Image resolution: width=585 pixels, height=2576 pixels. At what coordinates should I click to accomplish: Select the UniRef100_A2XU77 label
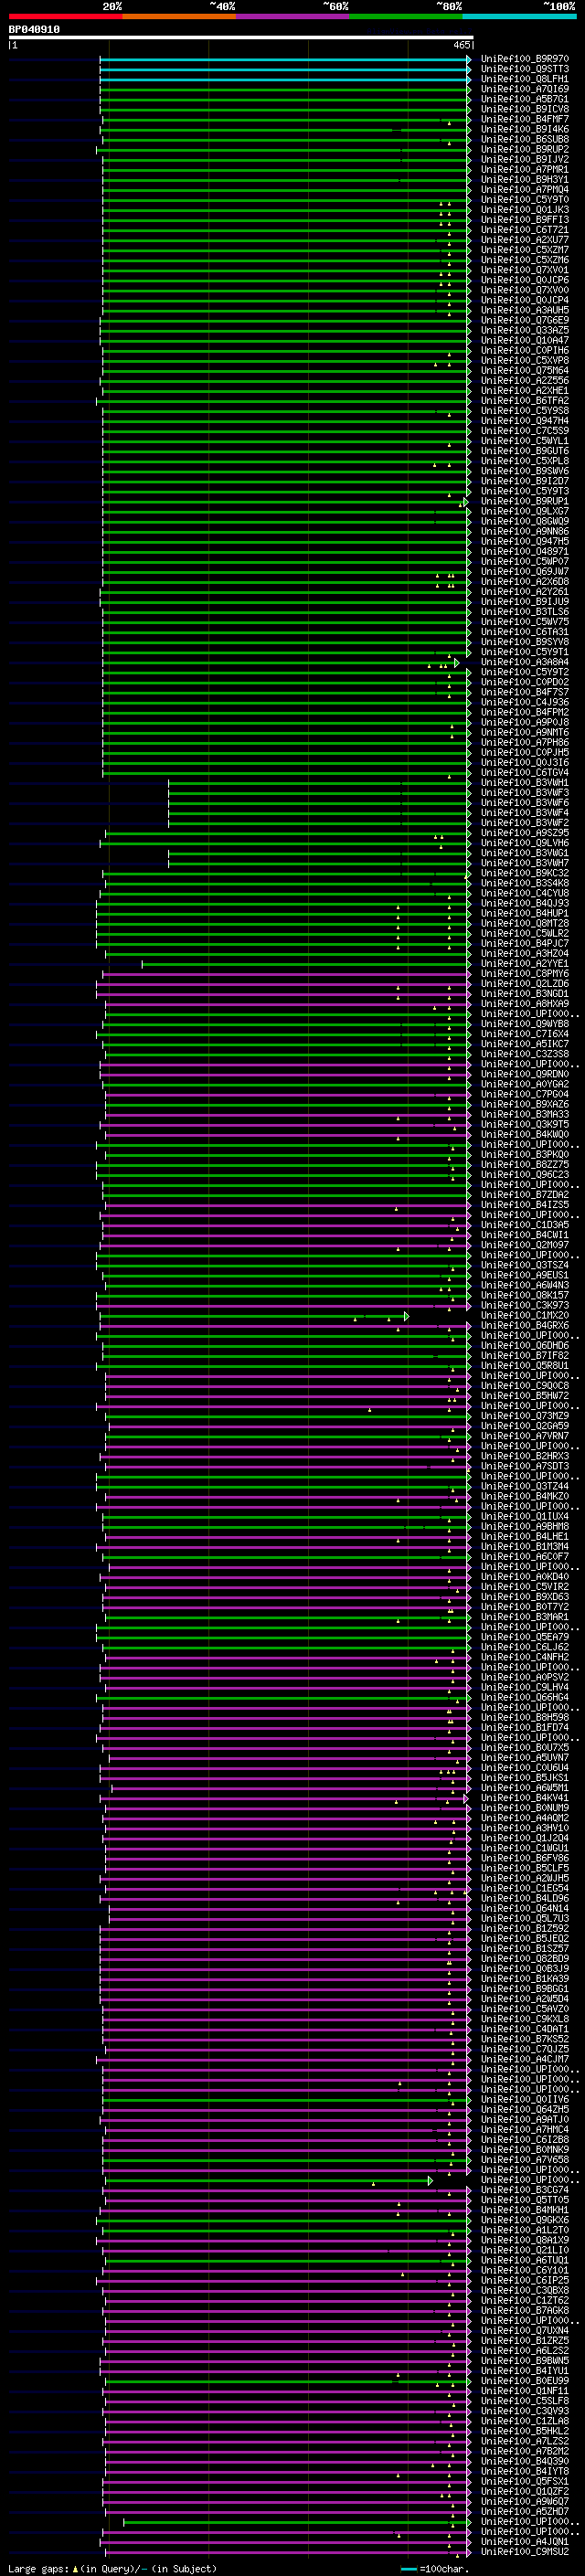[x=525, y=240]
